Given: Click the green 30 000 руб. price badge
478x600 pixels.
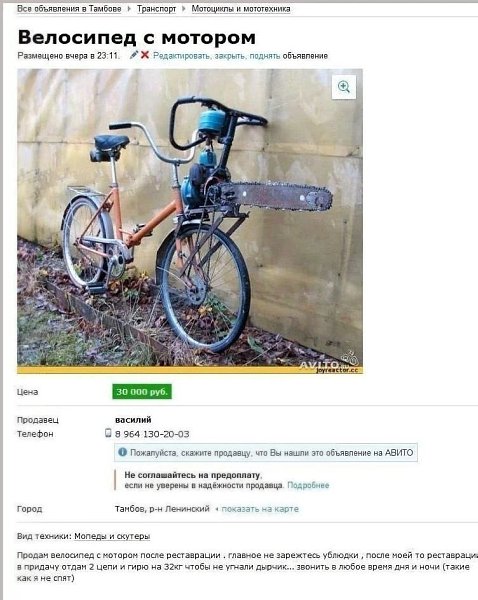Looking at the screenshot, I should click(x=142, y=392).
